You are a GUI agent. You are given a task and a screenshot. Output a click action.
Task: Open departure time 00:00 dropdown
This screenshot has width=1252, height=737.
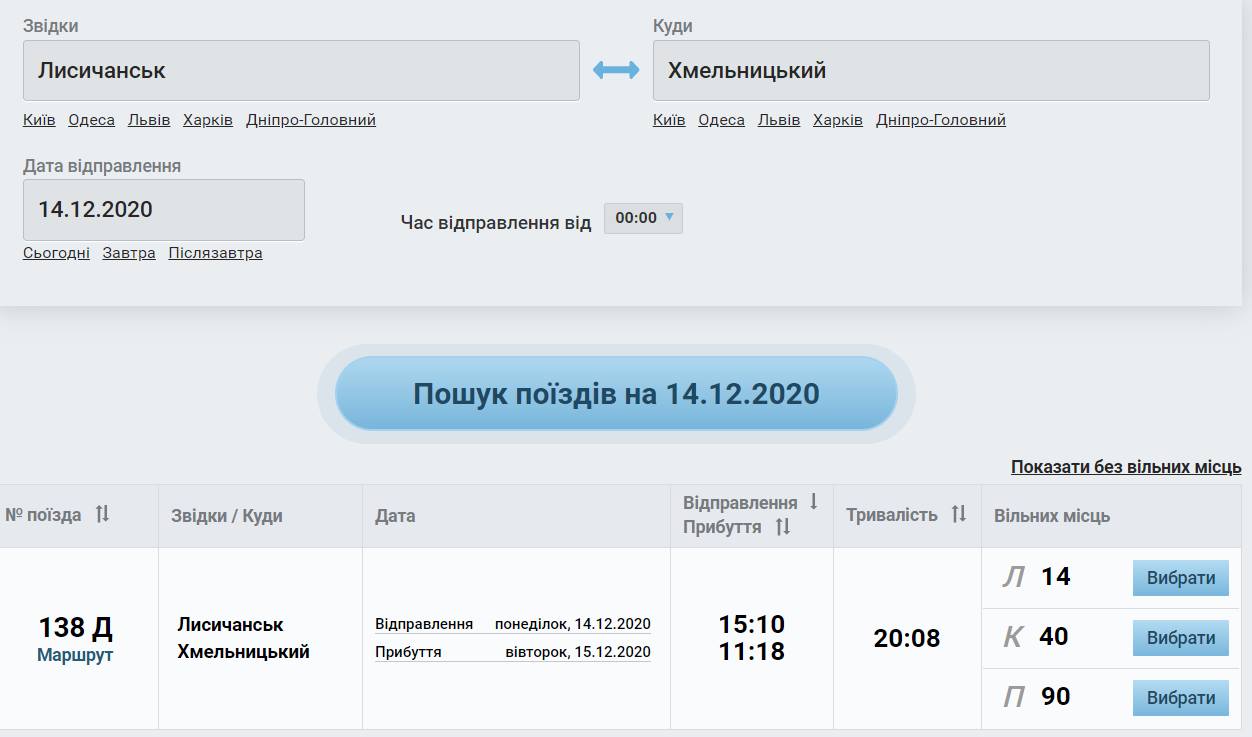(643, 218)
